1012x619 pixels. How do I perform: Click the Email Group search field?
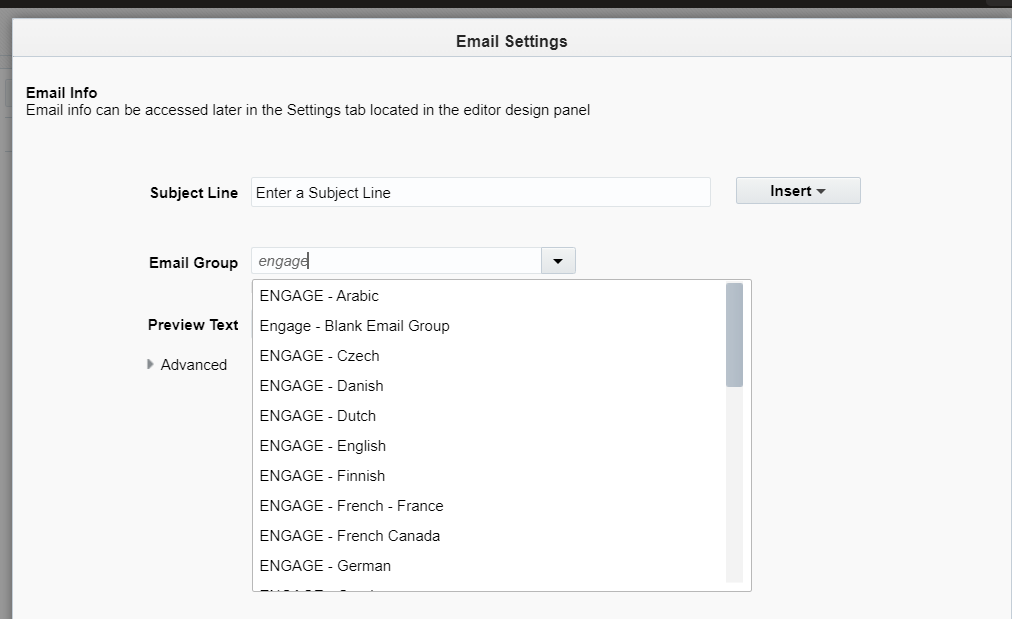click(x=395, y=261)
